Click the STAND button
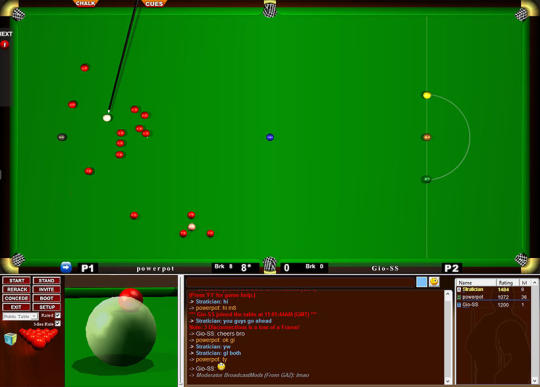540x387 pixels. point(47,280)
